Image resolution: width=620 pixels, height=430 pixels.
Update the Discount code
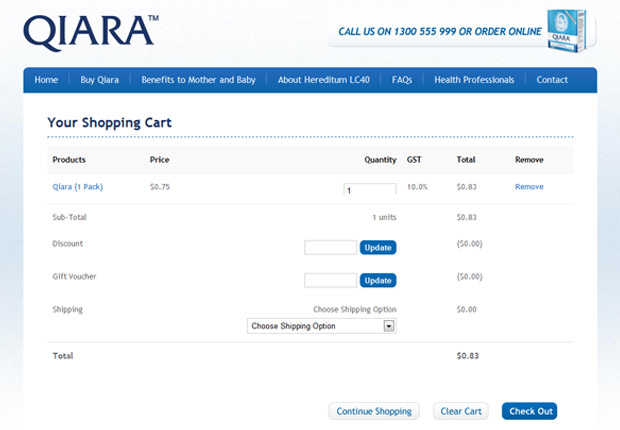coord(378,248)
